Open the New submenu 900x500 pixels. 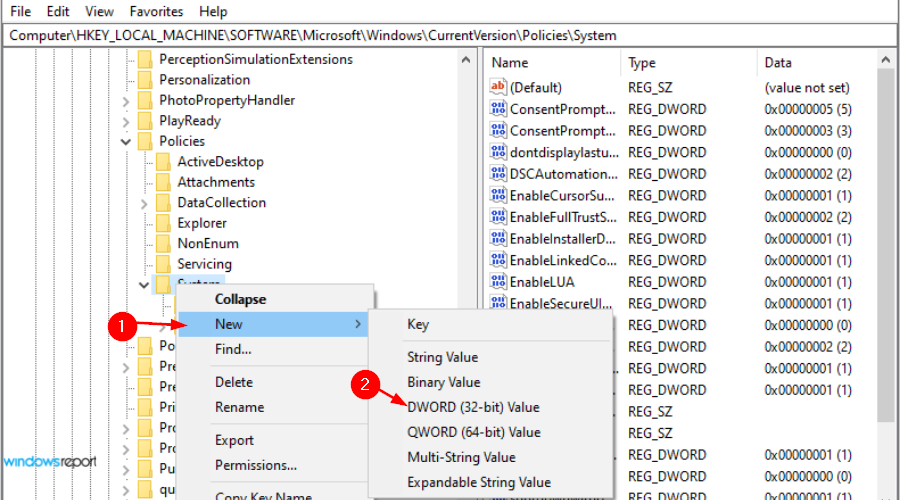(x=273, y=324)
